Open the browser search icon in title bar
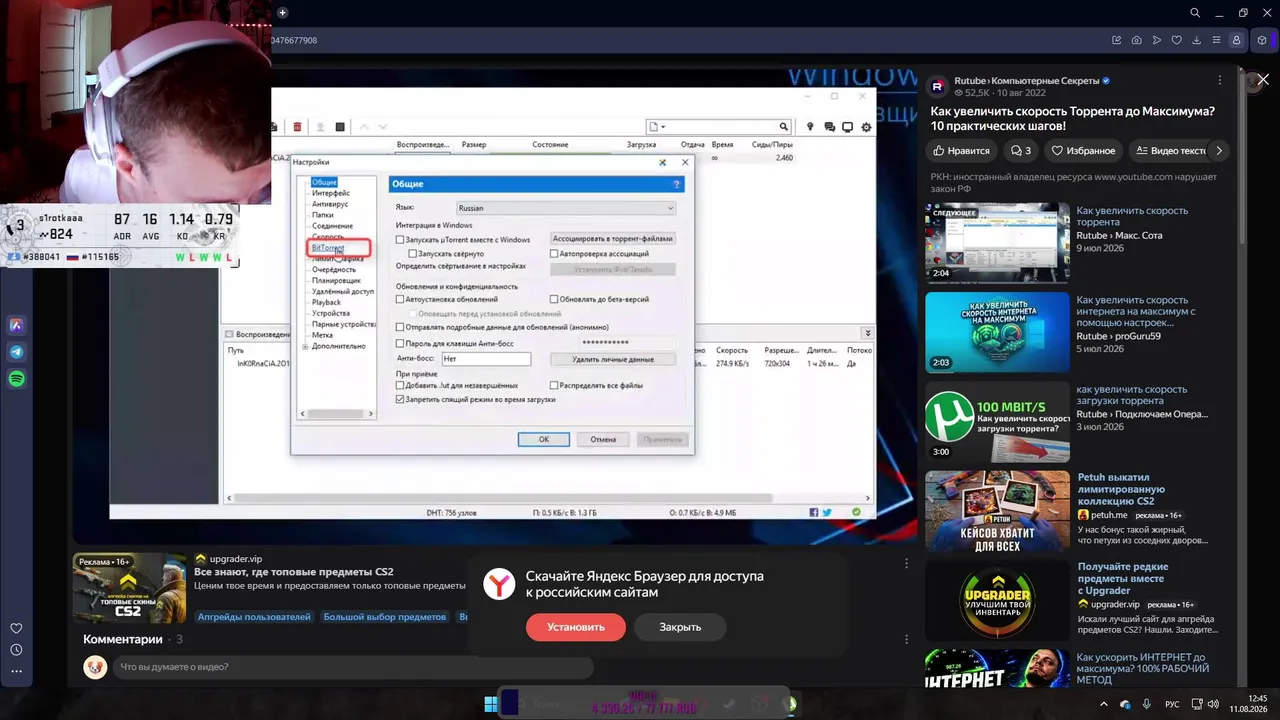The image size is (1280, 720). click(x=1195, y=13)
